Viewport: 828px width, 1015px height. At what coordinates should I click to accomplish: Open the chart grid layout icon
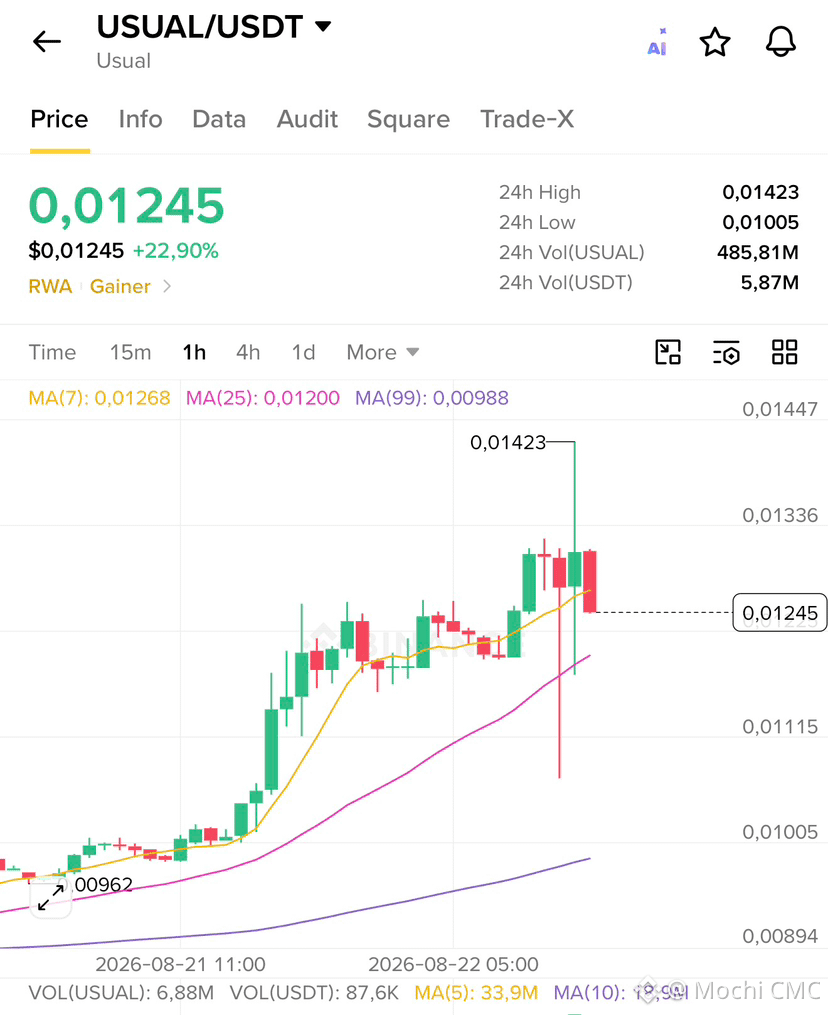click(785, 352)
